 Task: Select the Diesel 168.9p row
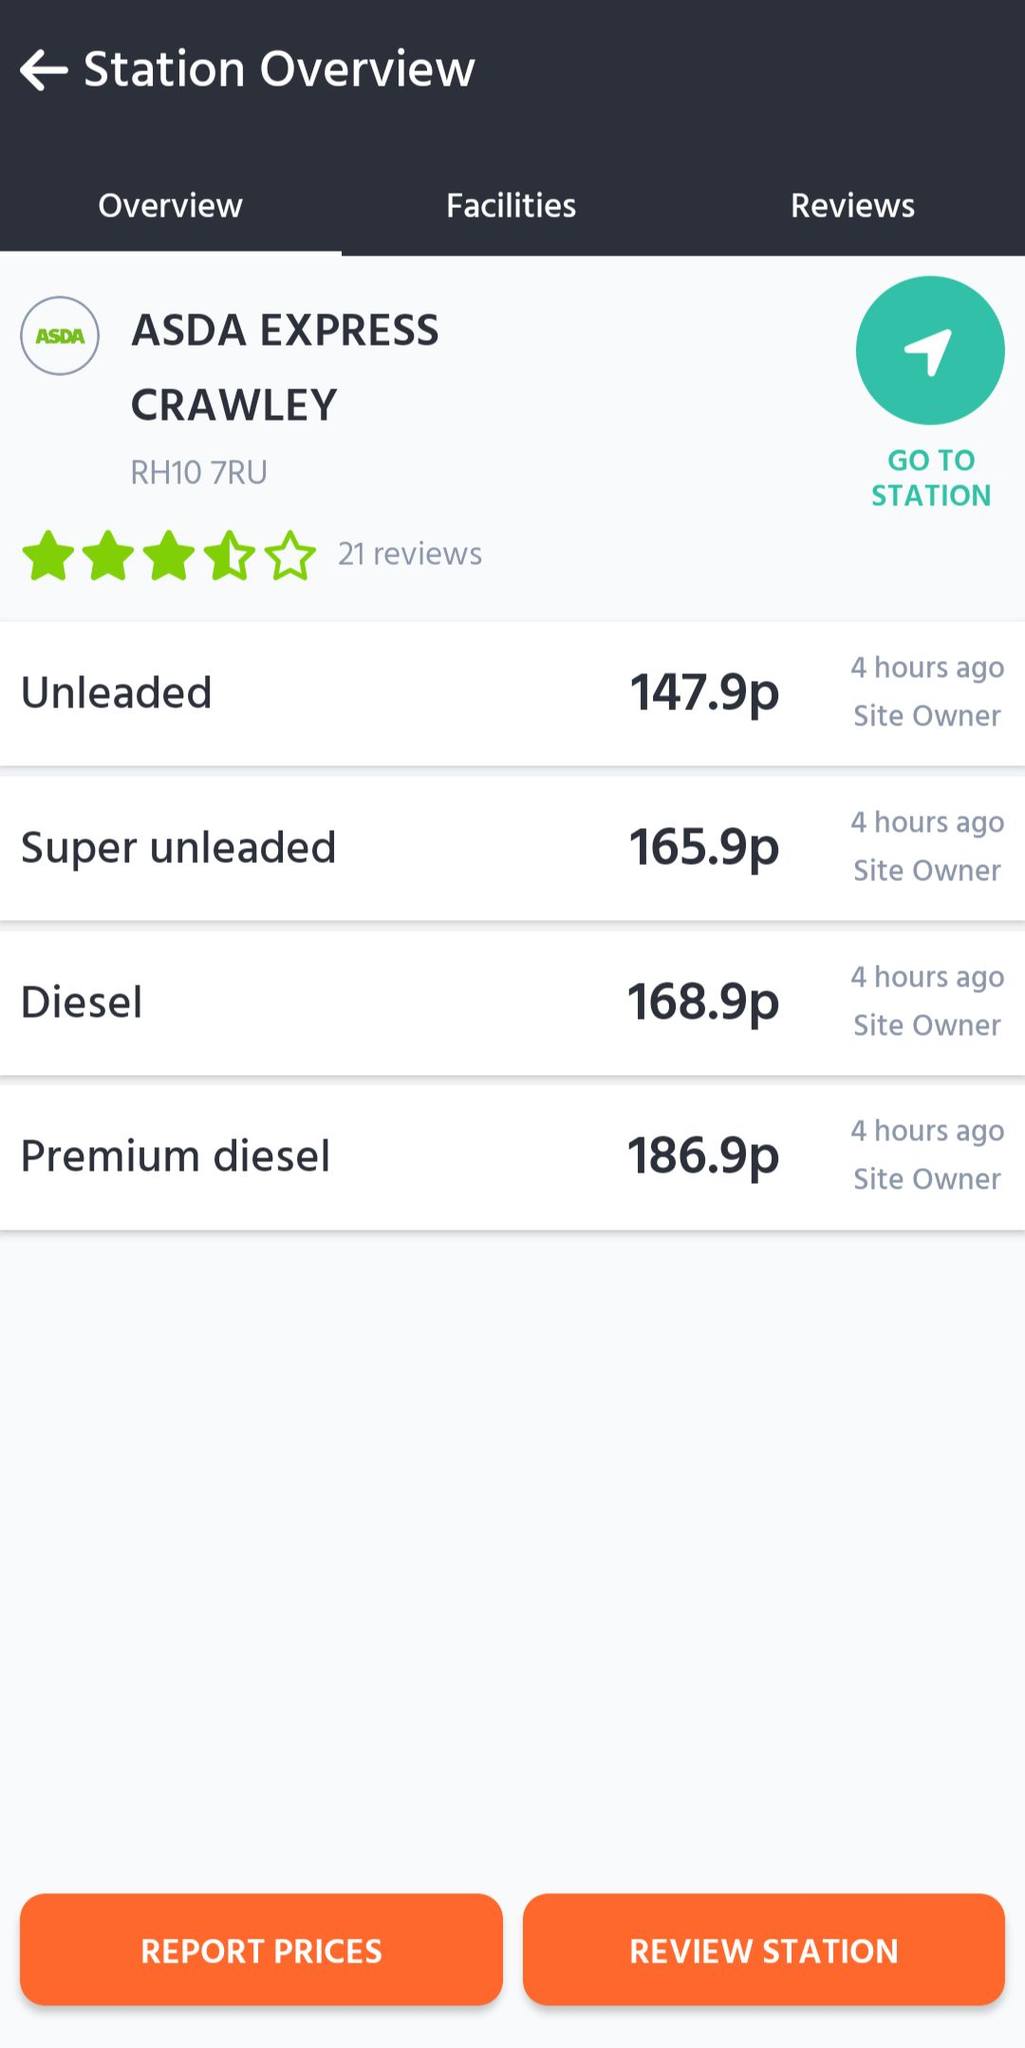(x=512, y=1002)
